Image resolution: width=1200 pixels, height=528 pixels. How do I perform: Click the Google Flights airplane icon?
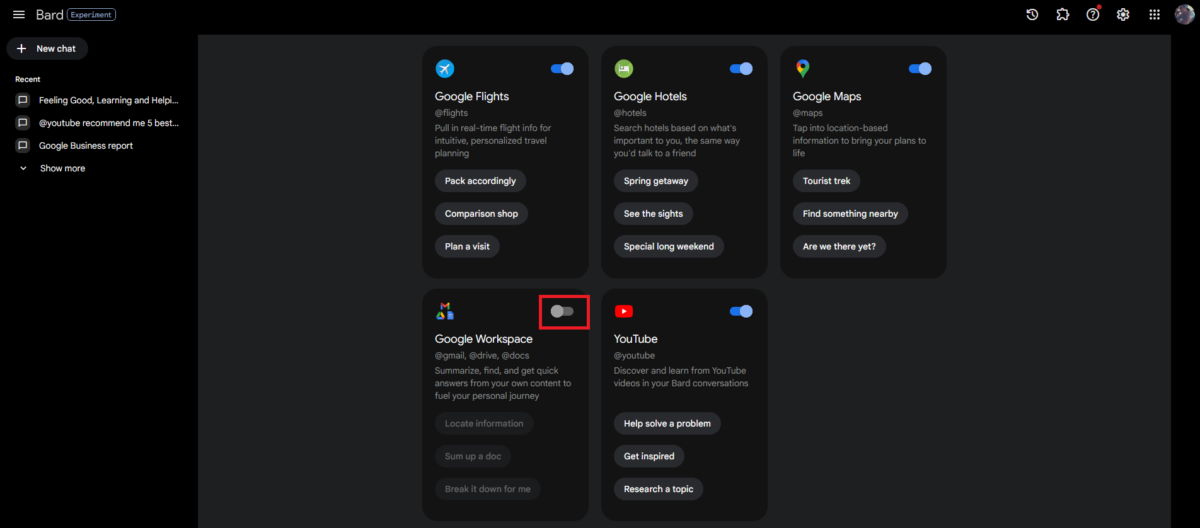click(445, 68)
